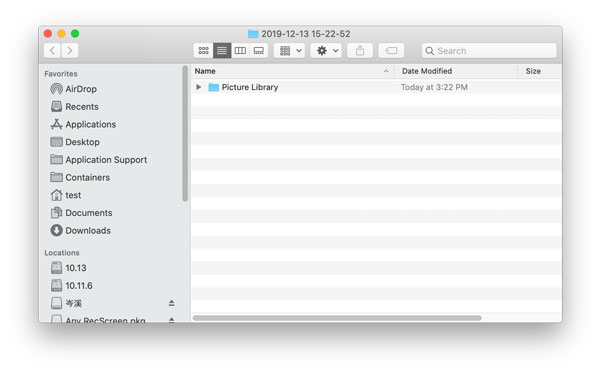This screenshot has width=600, height=373.
Task: Open Documents in the sidebar
Action: click(x=81, y=213)
